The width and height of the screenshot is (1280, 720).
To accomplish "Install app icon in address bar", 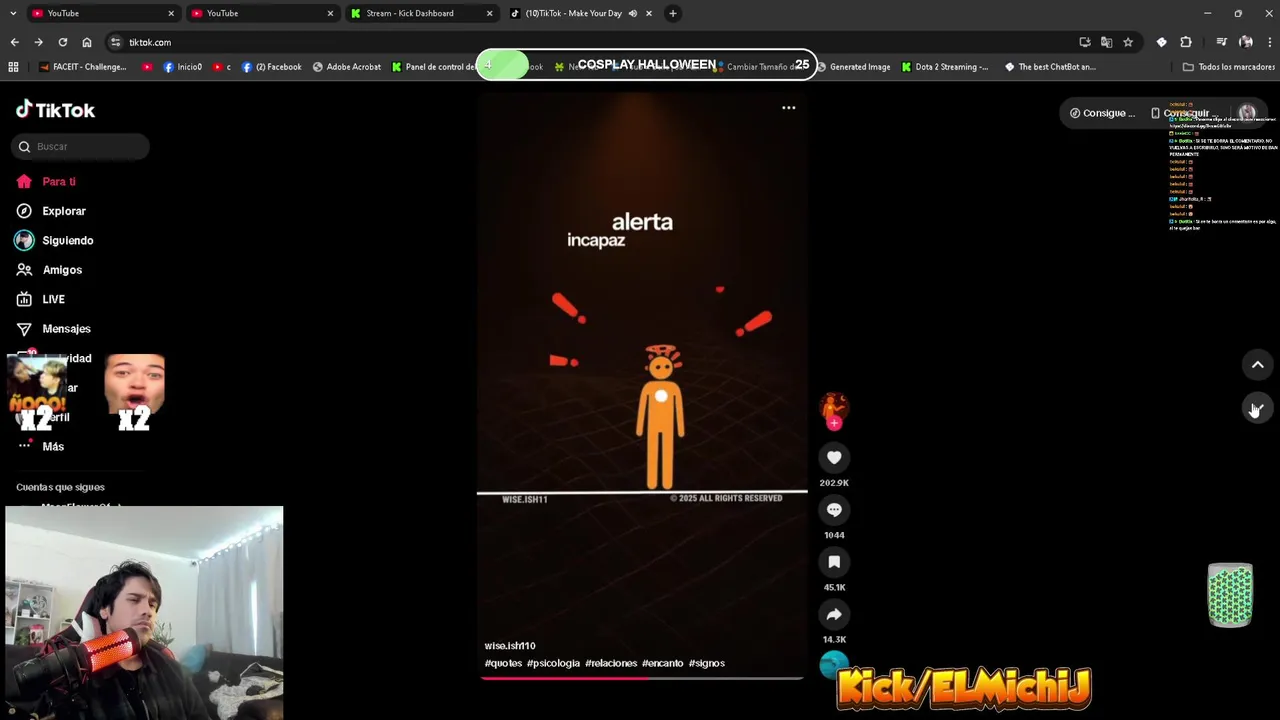I will 1085,42.
